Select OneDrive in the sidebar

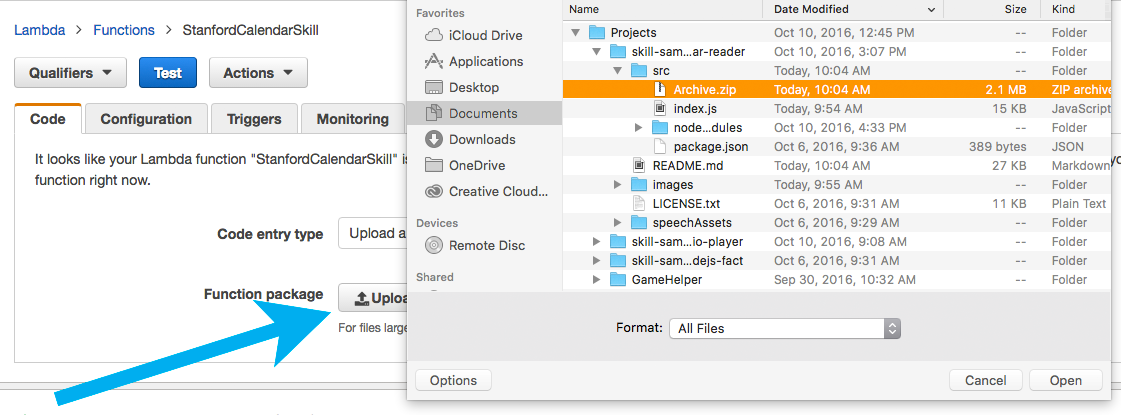pyautogui.click(x=476, y=165)
